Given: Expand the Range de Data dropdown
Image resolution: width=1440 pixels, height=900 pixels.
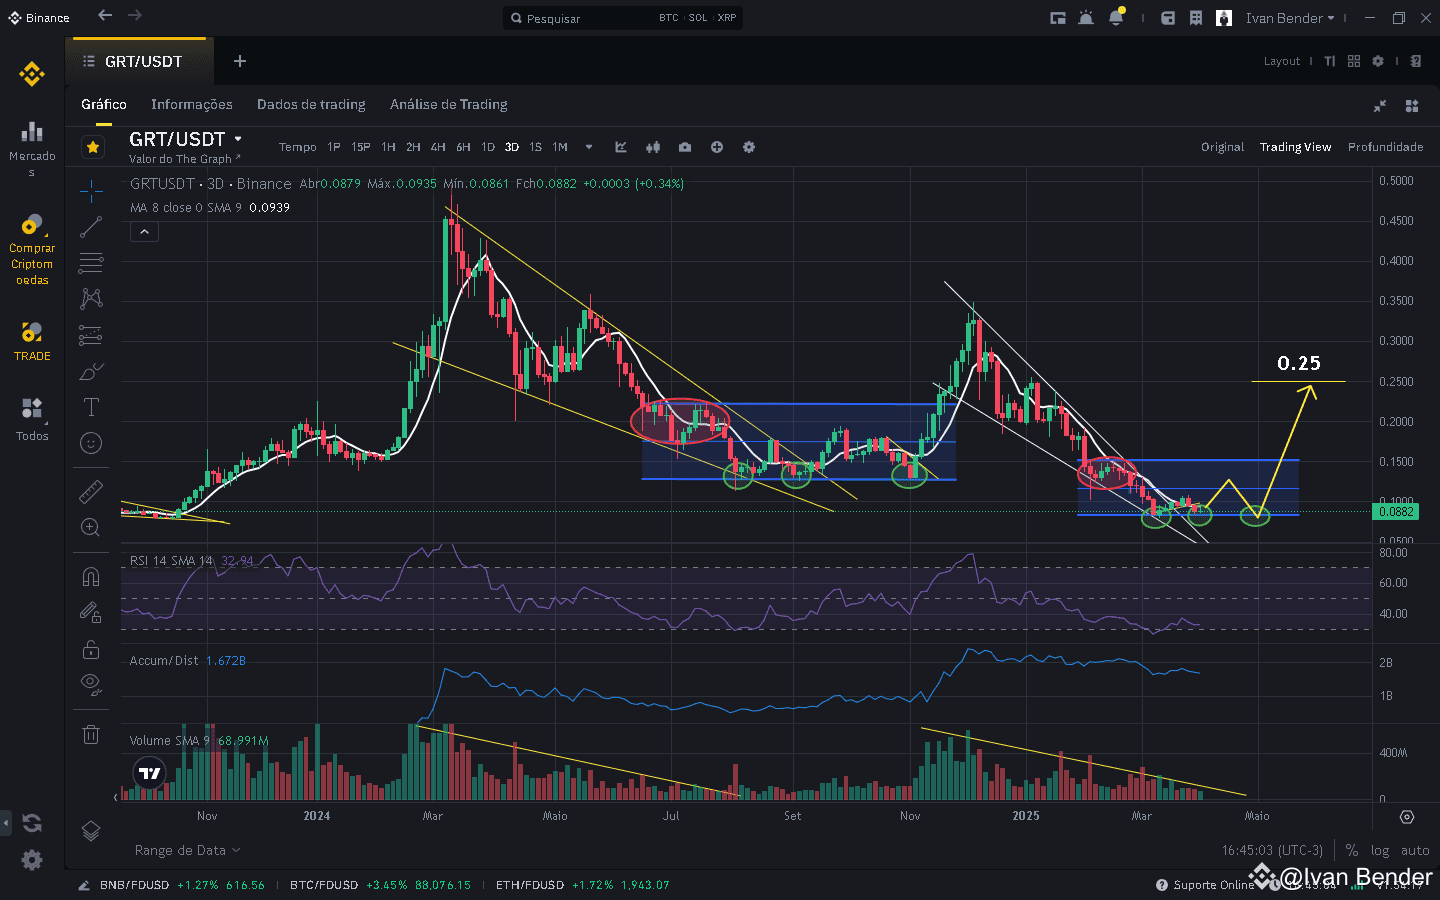Looking at the screenshot, I should click(x=188, y=850).
